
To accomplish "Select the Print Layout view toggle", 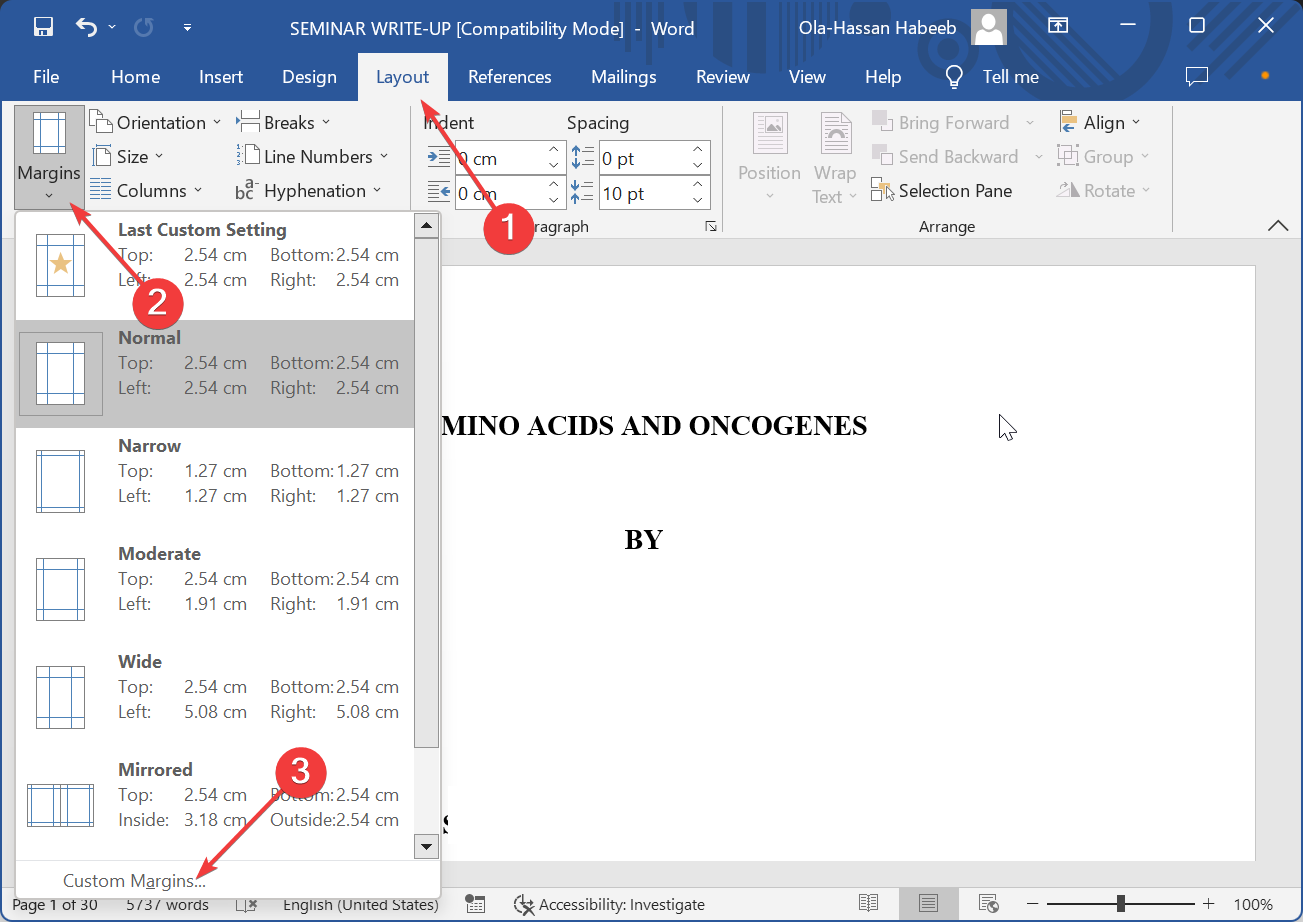I will pos(928,904).
